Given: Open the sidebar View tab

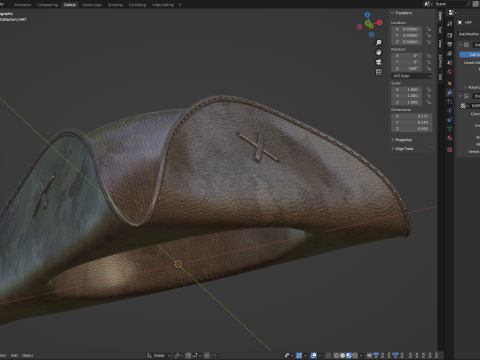Looking at the screenshot, I should point(440,44).
